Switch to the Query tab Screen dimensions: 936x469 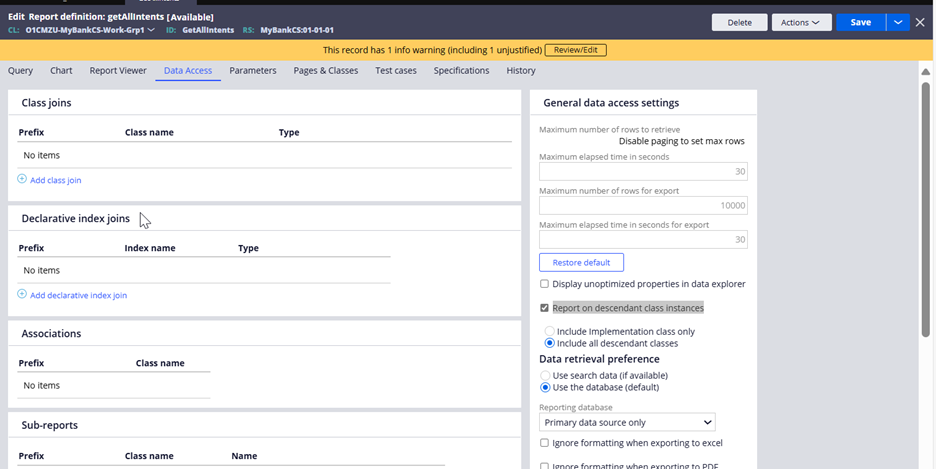[20, 71]
